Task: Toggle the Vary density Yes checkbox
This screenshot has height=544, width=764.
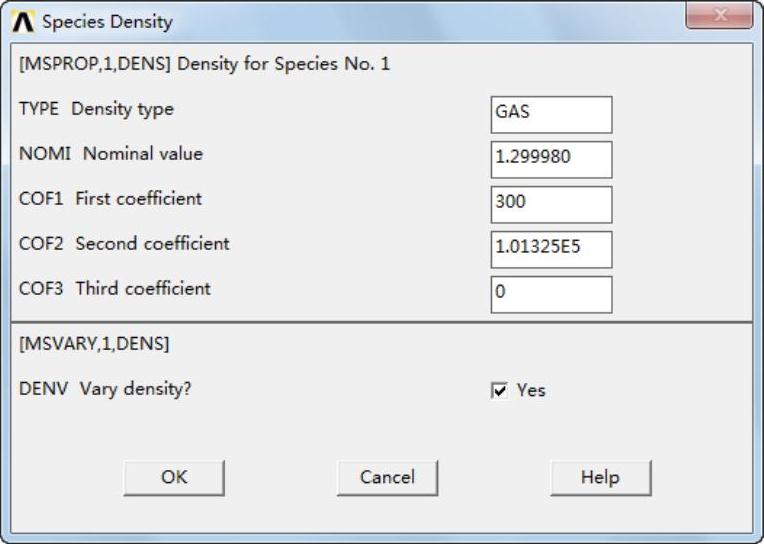Action: [500, 391]
